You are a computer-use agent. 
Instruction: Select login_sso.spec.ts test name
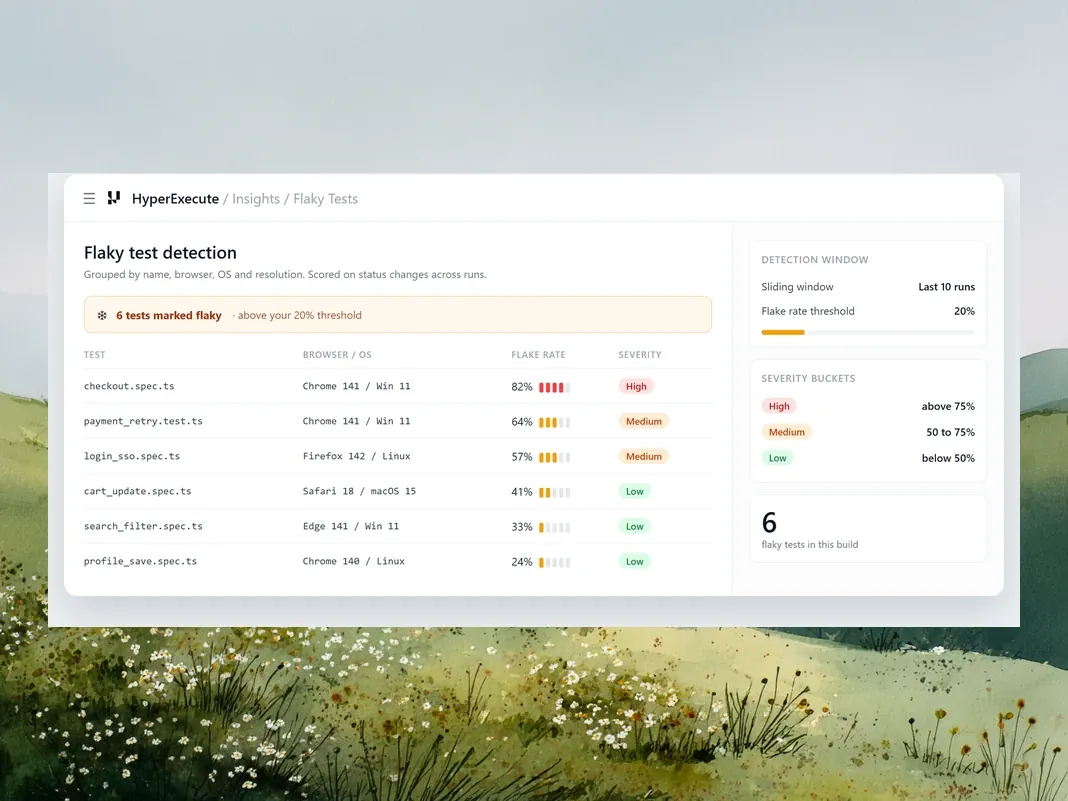point(132,456)
